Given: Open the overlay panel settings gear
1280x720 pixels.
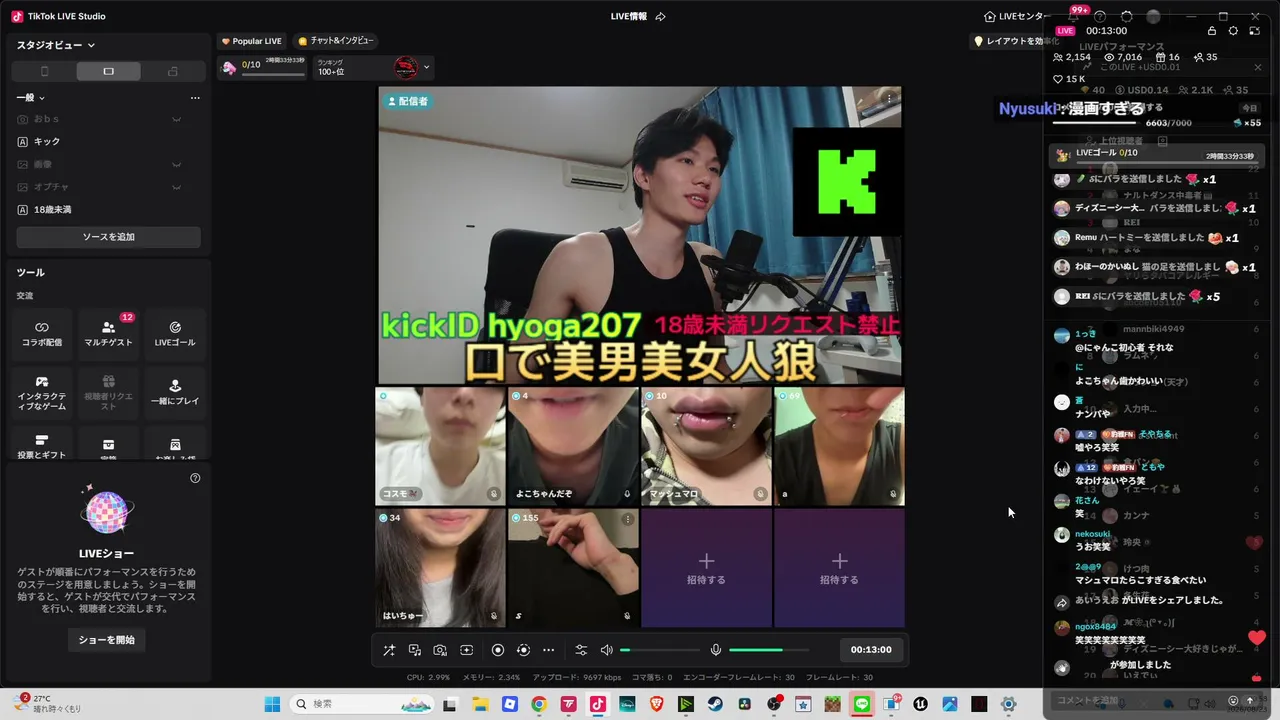Looking at the screenshot, I should pyautogui.click(x=1233, y=31).
